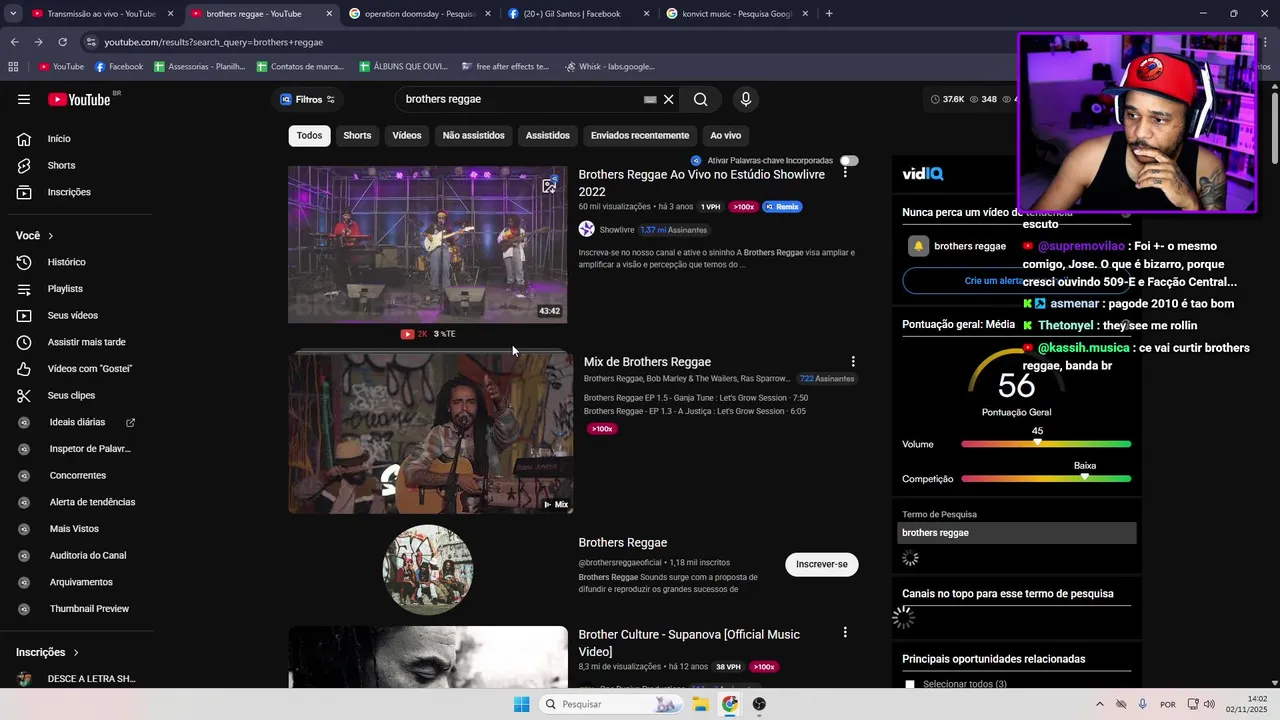This screenshot has width=1280, height=720.
Task: Toggle Ativar Palavras-chave Incorporadas switch
Action: tap(849, 161)
